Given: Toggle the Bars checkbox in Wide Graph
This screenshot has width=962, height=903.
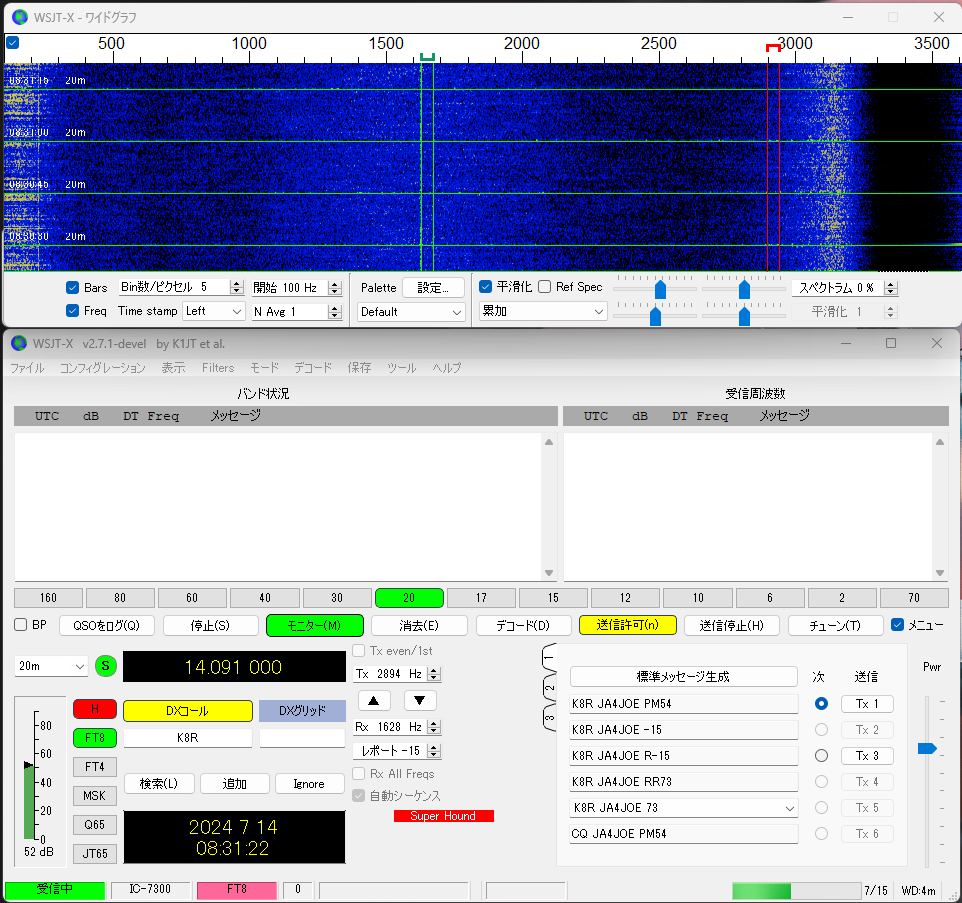Looking at the screenshot, I should click(72, 288).
